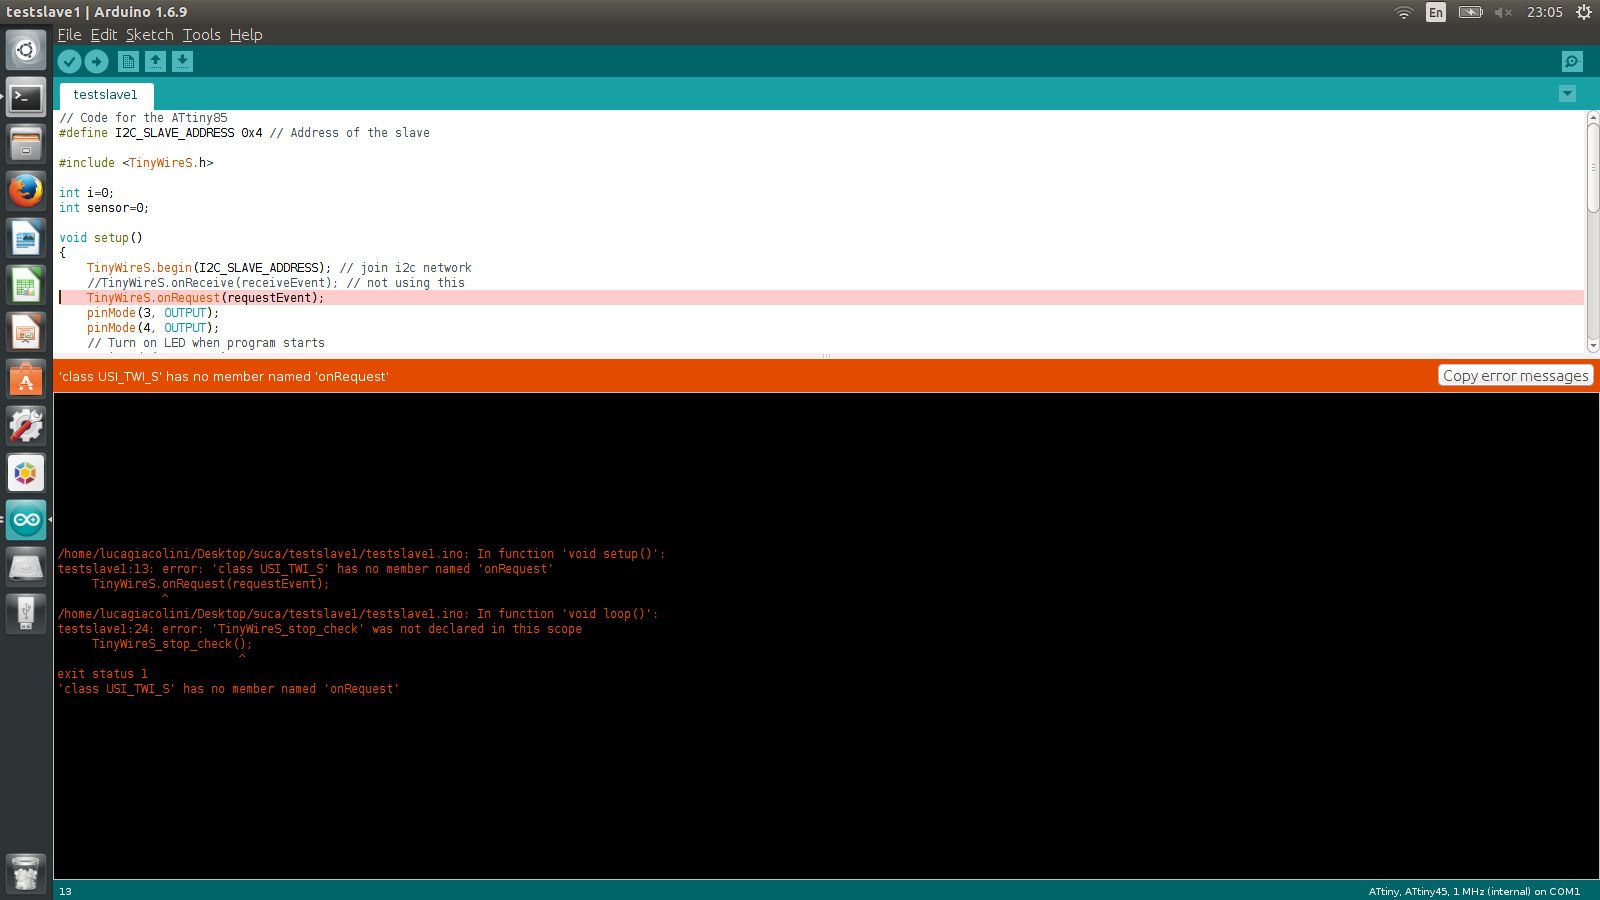Open the Wi-Fi network indicator
The image size is (1600, 900).
(x=1404, y=12)
